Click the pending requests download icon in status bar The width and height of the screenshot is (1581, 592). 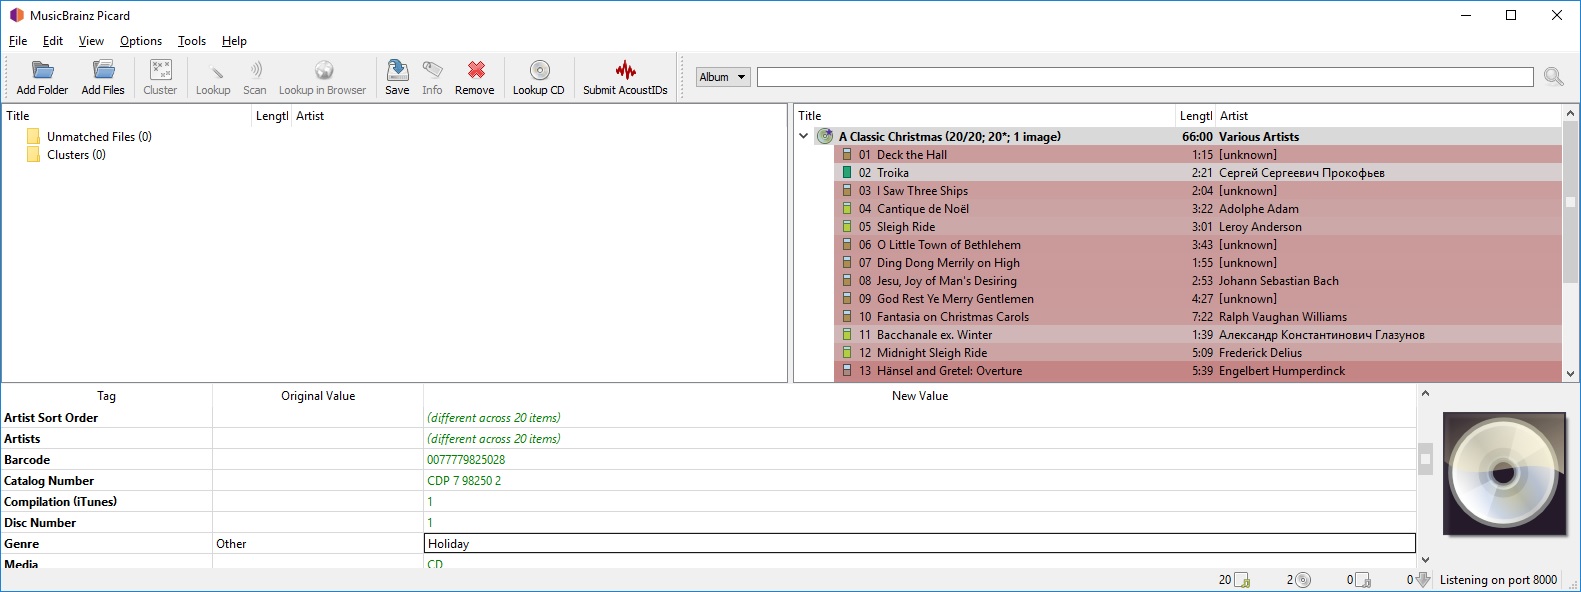(x=1423, y=580)
